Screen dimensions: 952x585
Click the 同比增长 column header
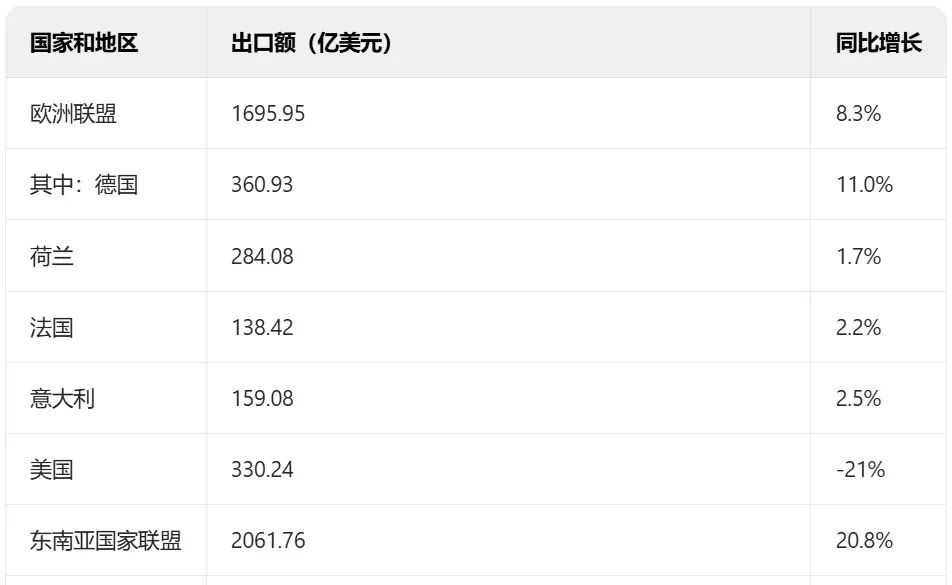click(879, 43)
